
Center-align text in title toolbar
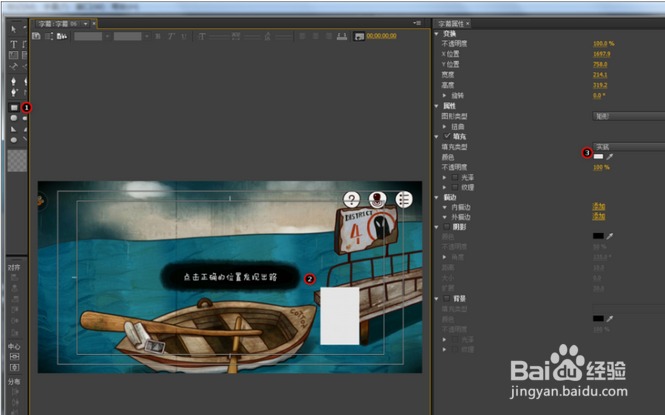pos(316,36)
